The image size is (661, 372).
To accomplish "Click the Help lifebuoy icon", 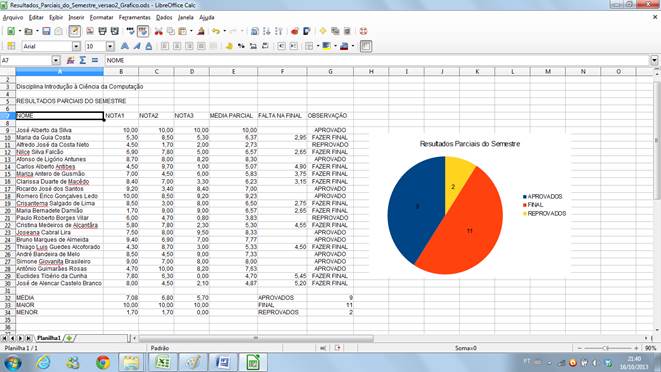I will coord(363,31).
